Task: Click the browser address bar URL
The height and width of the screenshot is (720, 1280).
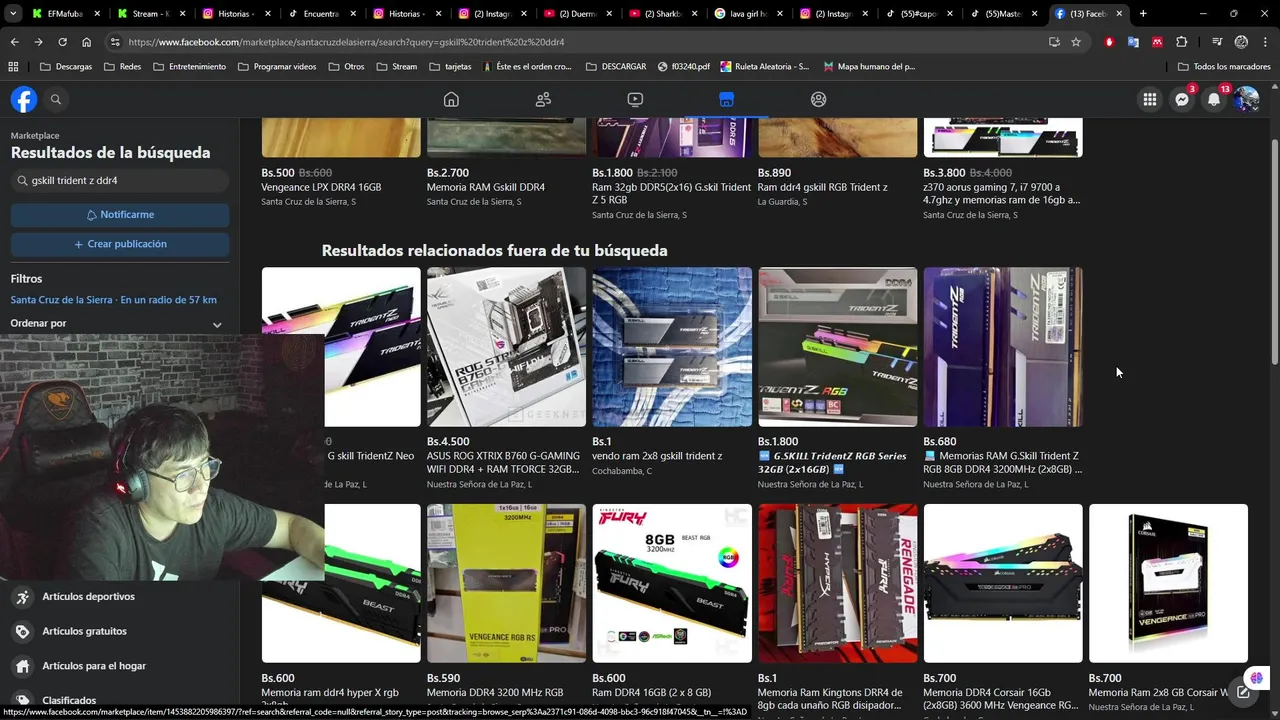Action: pos(346,42)
